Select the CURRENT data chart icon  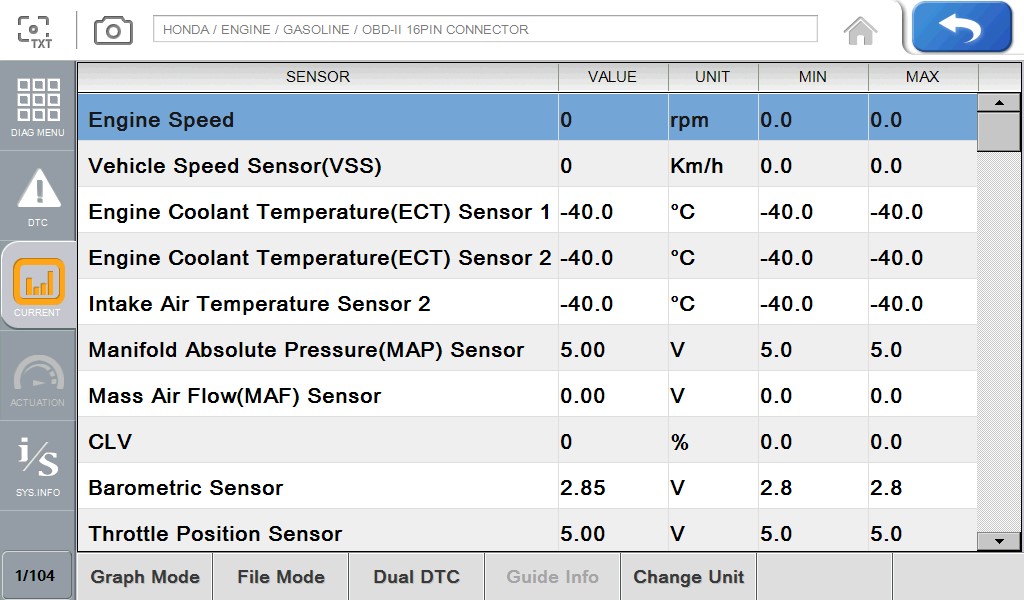tap(38, 287)
